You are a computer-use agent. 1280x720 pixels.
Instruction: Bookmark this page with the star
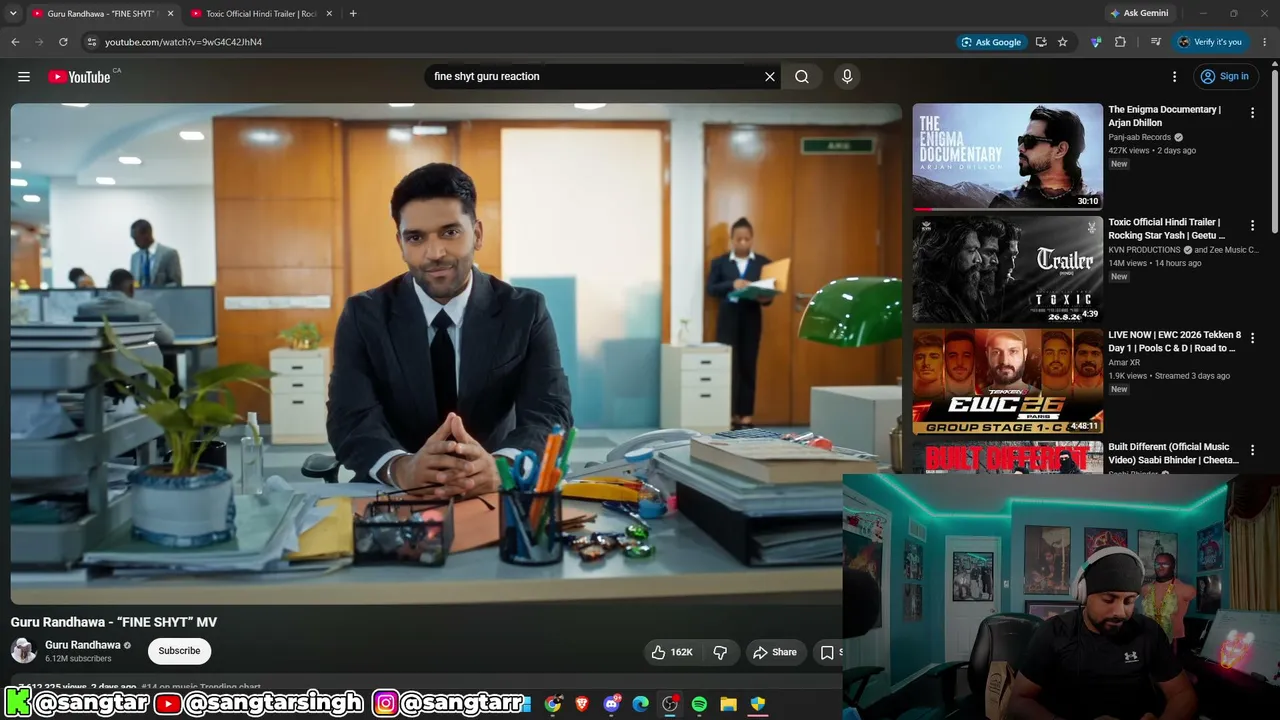(1063, 42)
